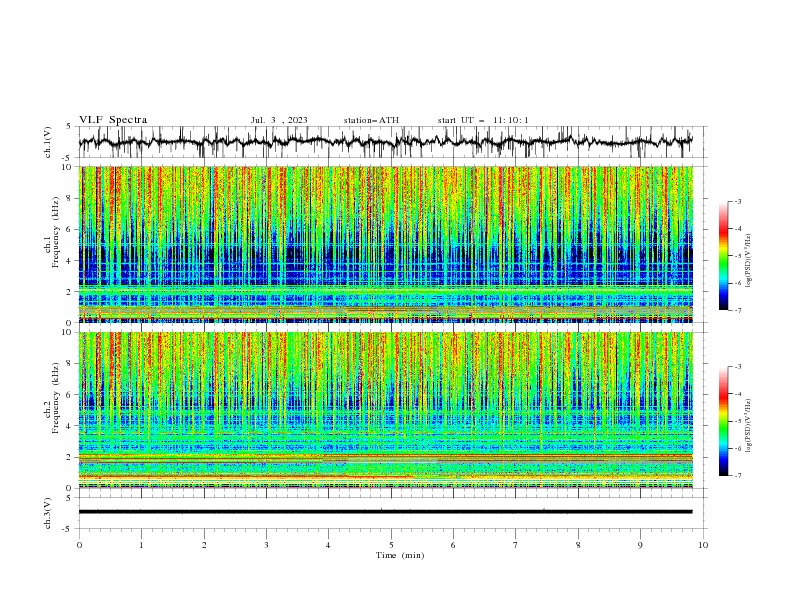The width and height of the screenshot is (792, 612).
Task: Click time axis tick label "7"
Action: 516,545
